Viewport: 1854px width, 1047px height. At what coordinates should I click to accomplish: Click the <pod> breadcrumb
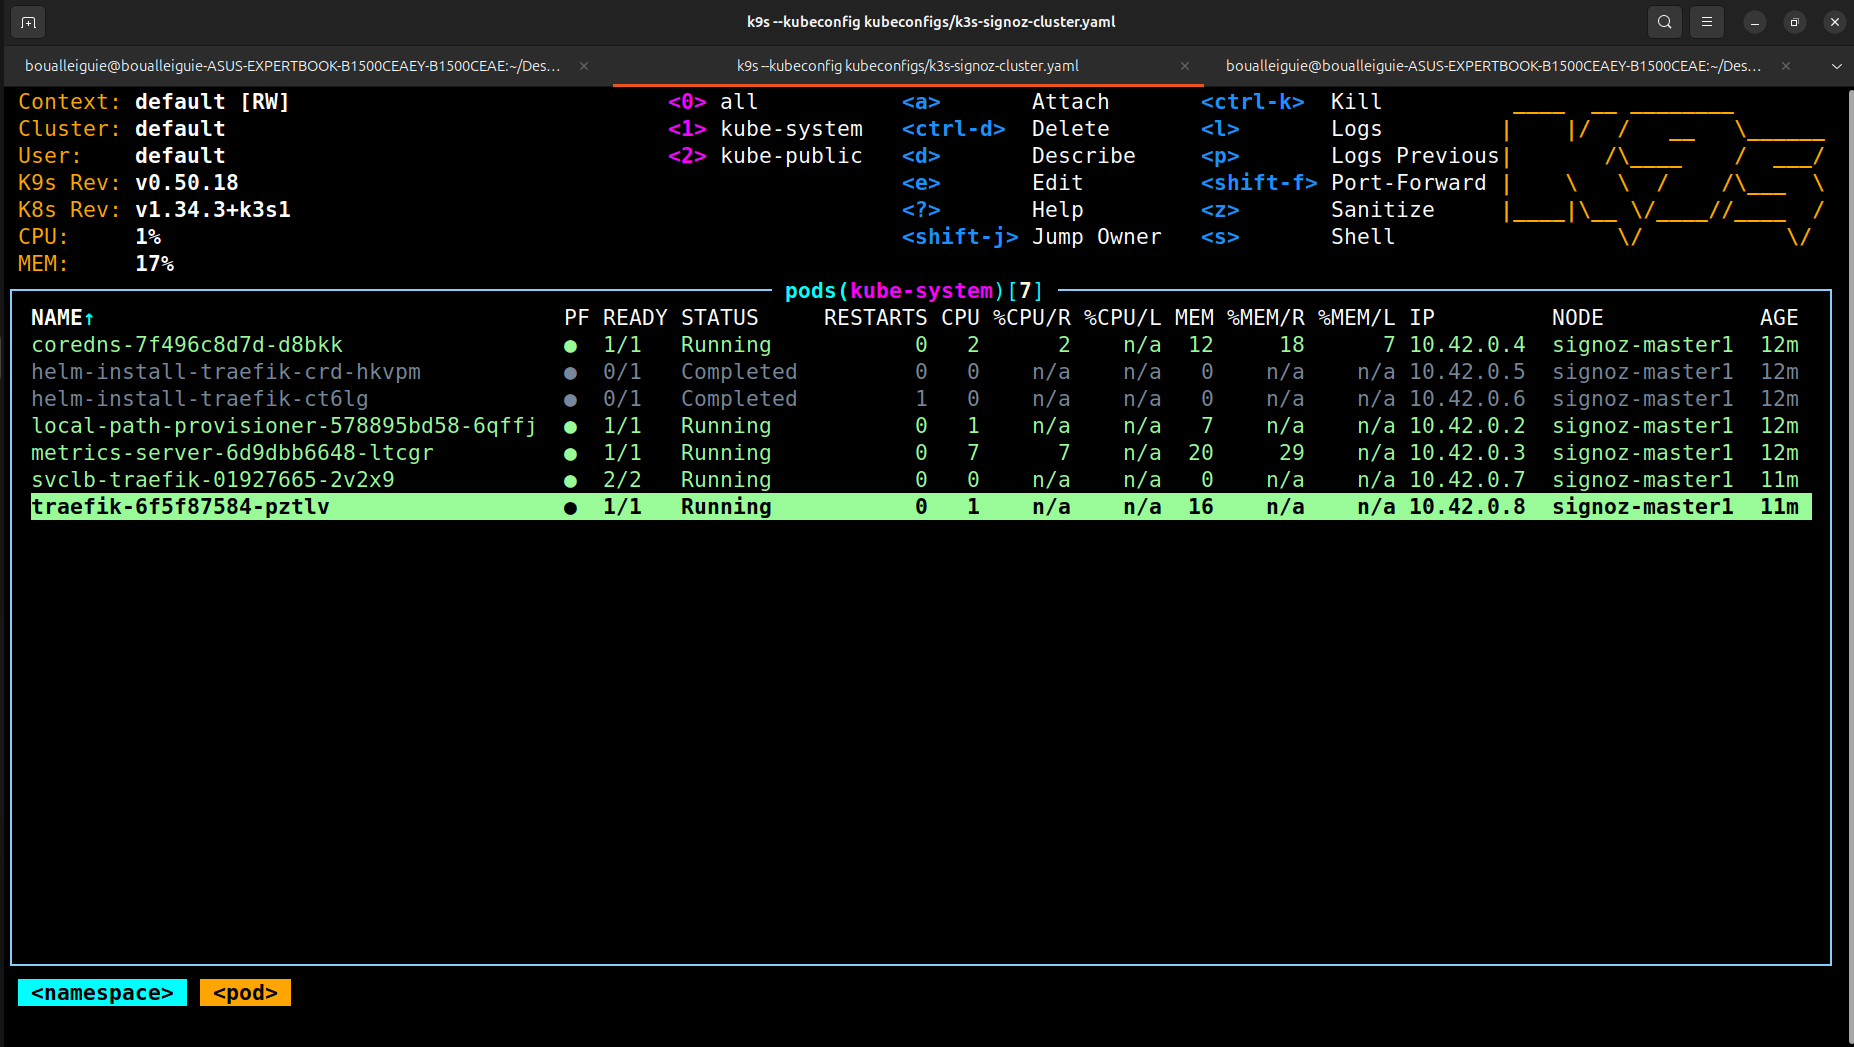pos(245,993)
